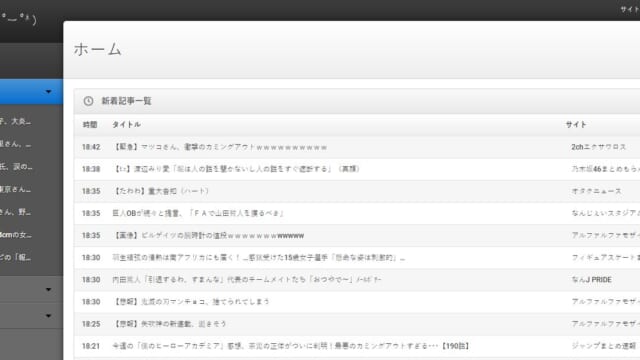Open the 18:38 article about 渡辺みり愛
The height and width of the screenshot is (360, 640).
click(x=236, y=169)
